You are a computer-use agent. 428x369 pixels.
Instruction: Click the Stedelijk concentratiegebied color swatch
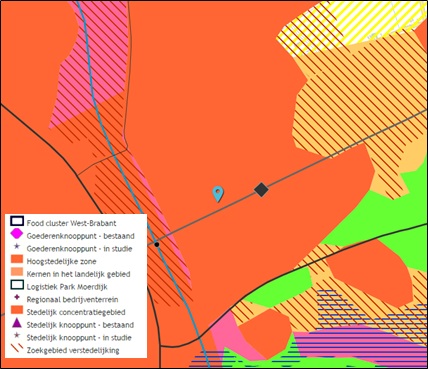pyautogui.click(x=17, y=310)
